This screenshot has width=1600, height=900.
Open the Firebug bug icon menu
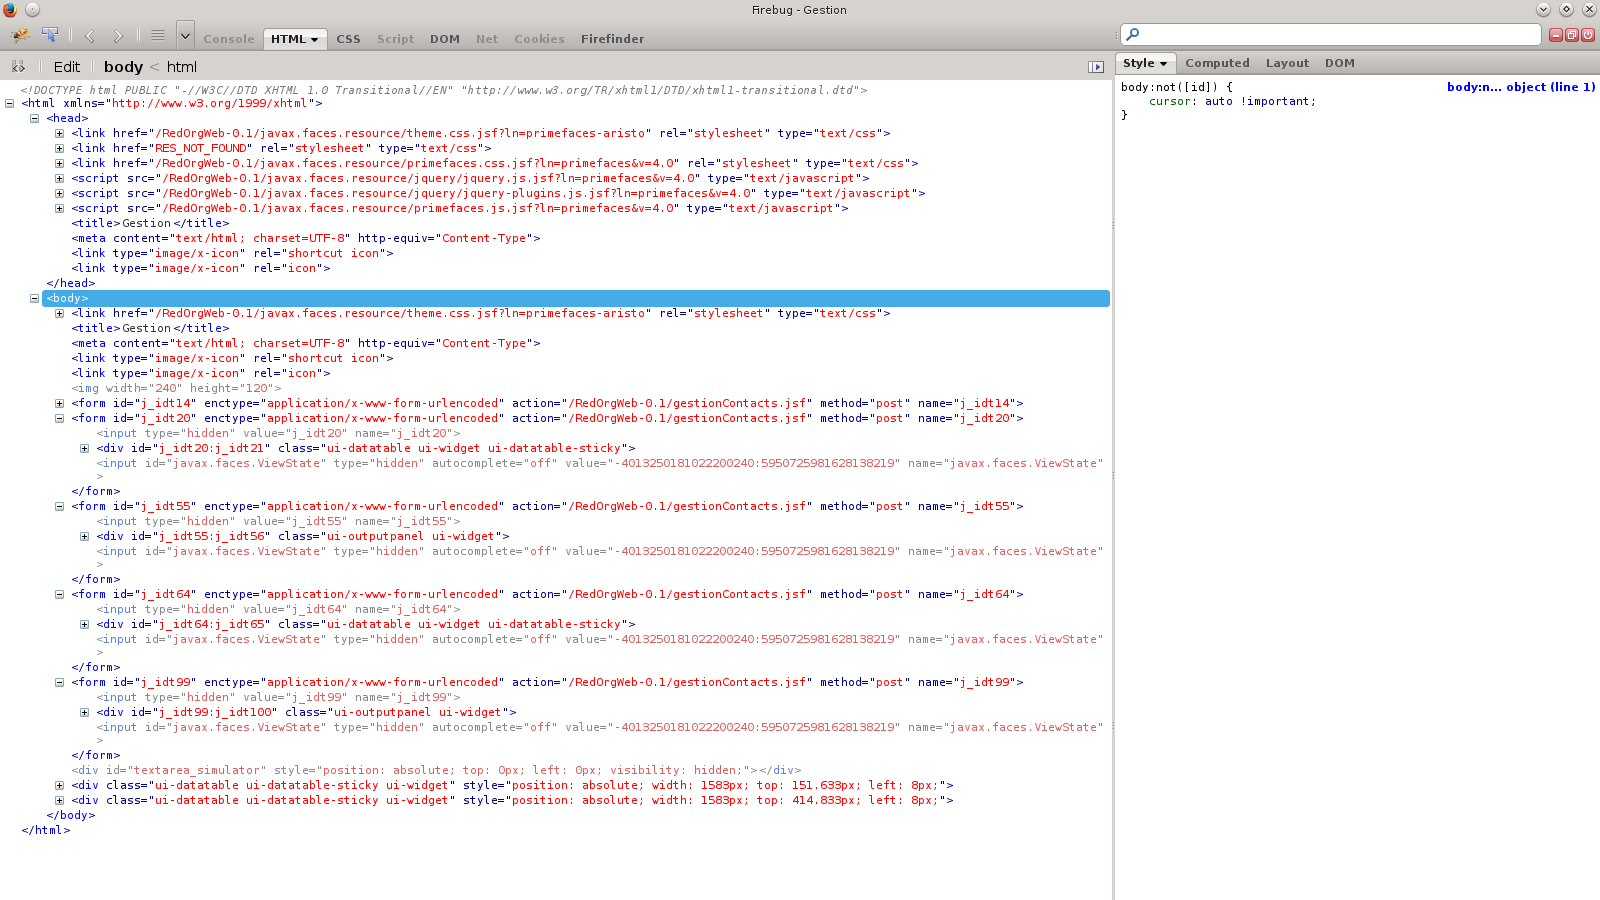point(20,36)
